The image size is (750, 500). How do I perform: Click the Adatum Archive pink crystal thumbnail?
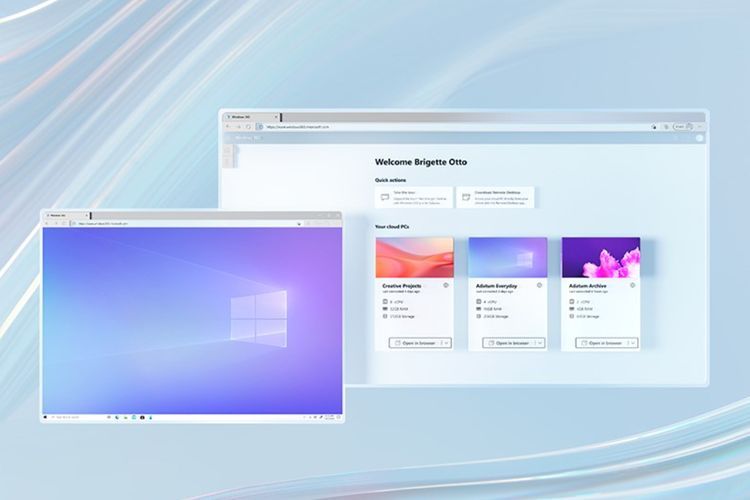tap(600, 257)
